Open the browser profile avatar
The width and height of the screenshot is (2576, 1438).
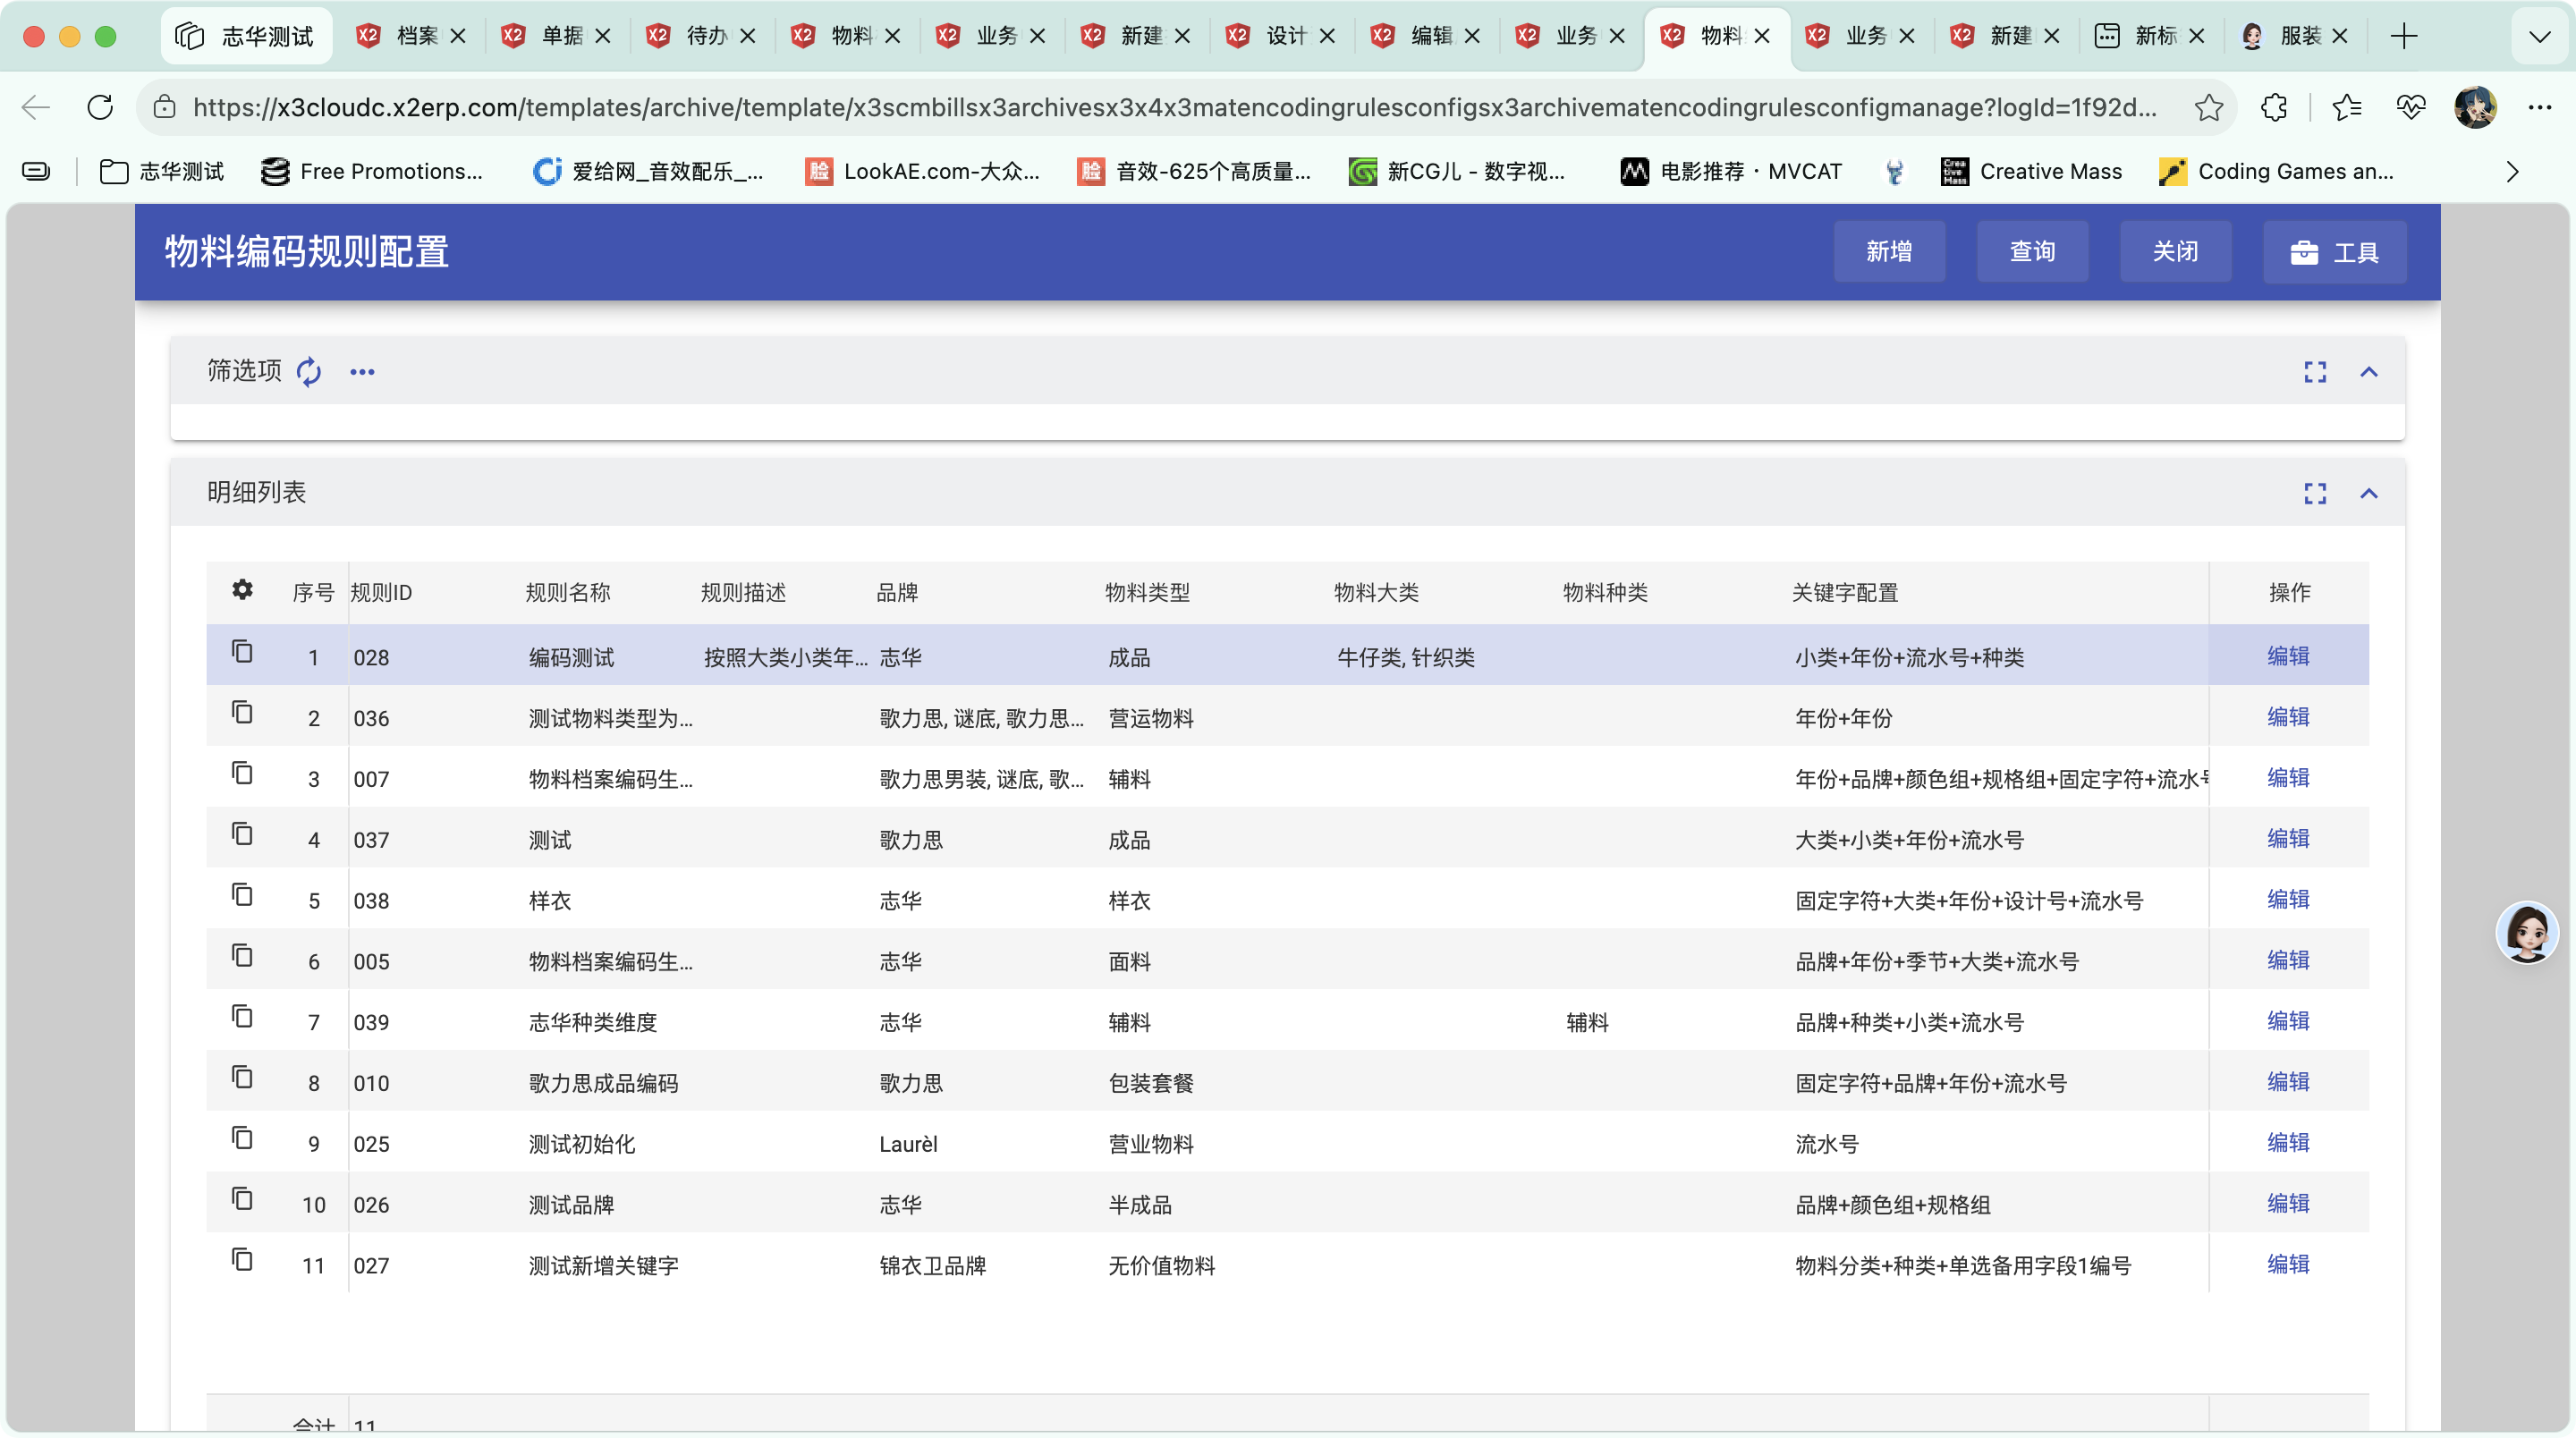point(2475,107)
